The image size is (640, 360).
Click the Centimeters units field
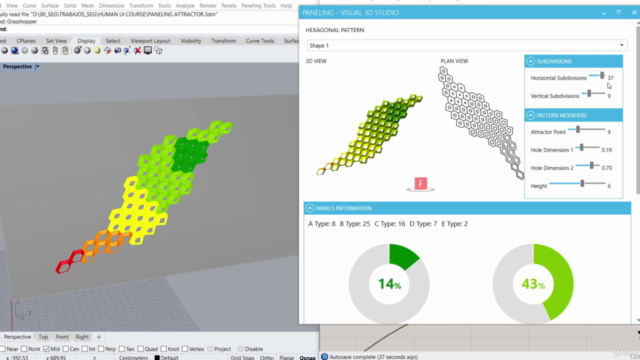pyautogui.click(x=133, y=358)
